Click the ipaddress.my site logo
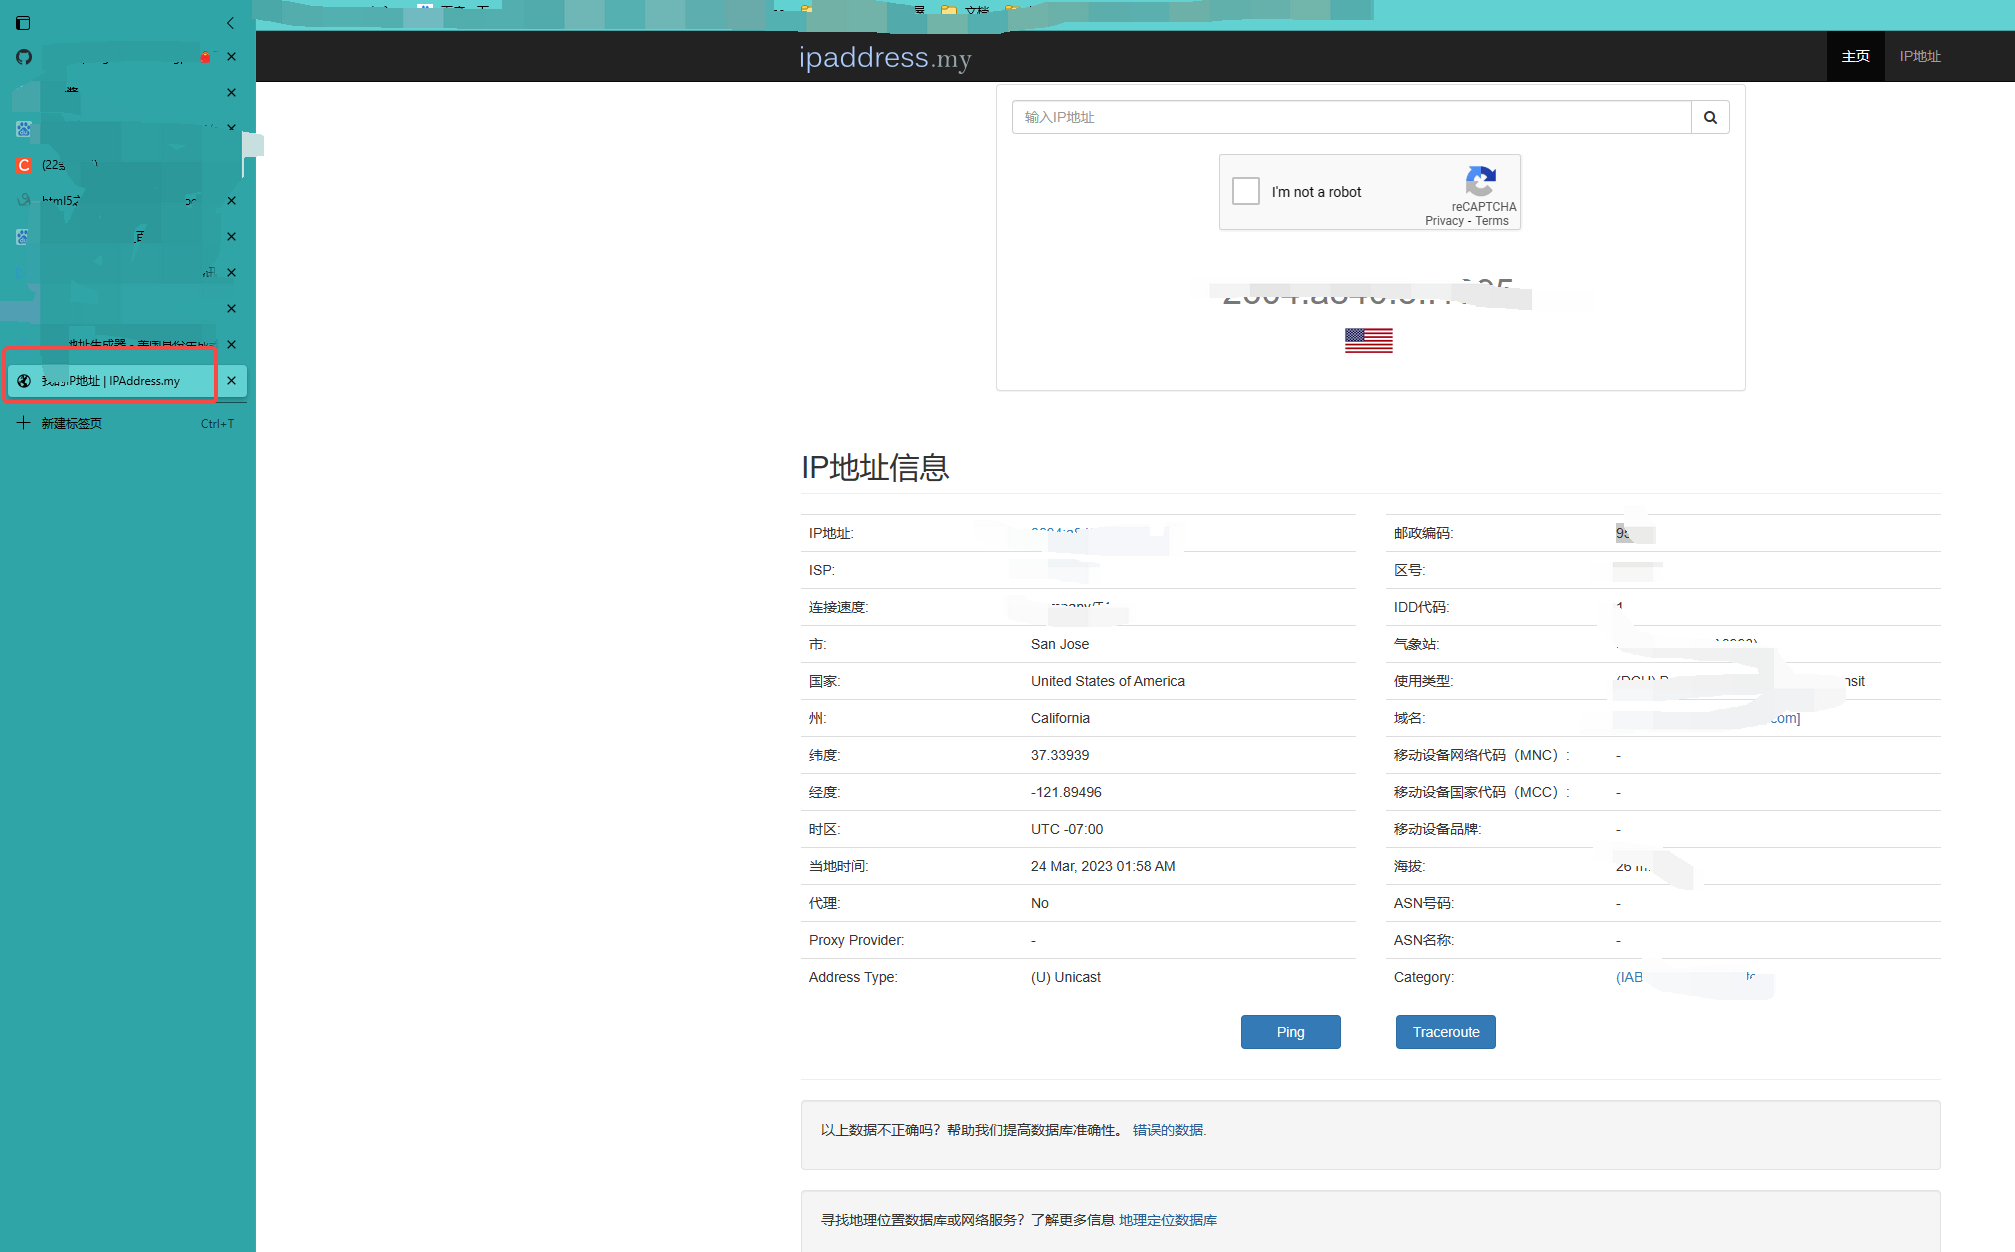Viewport: 2015px width, 1252px height. tap(884, 57)
